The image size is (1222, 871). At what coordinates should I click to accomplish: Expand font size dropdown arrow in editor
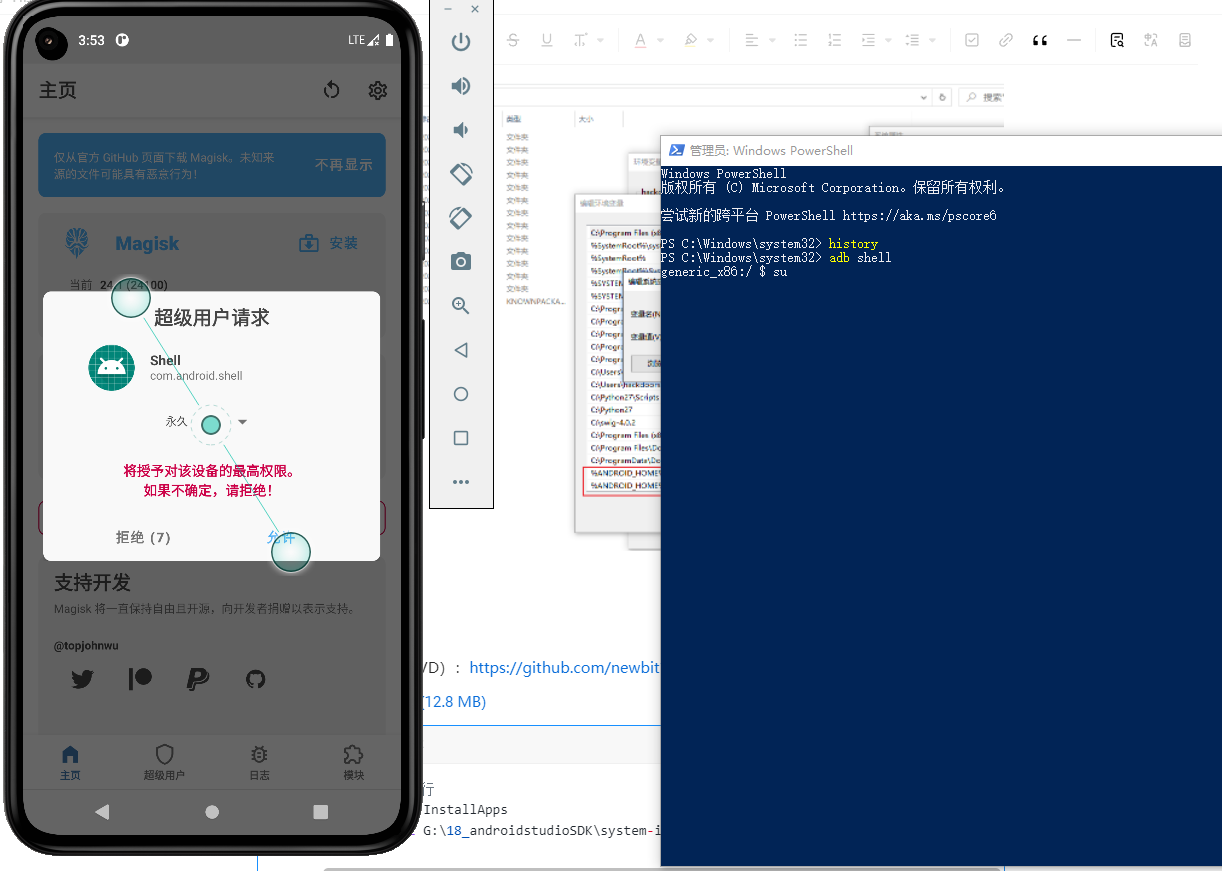point(601,41)
